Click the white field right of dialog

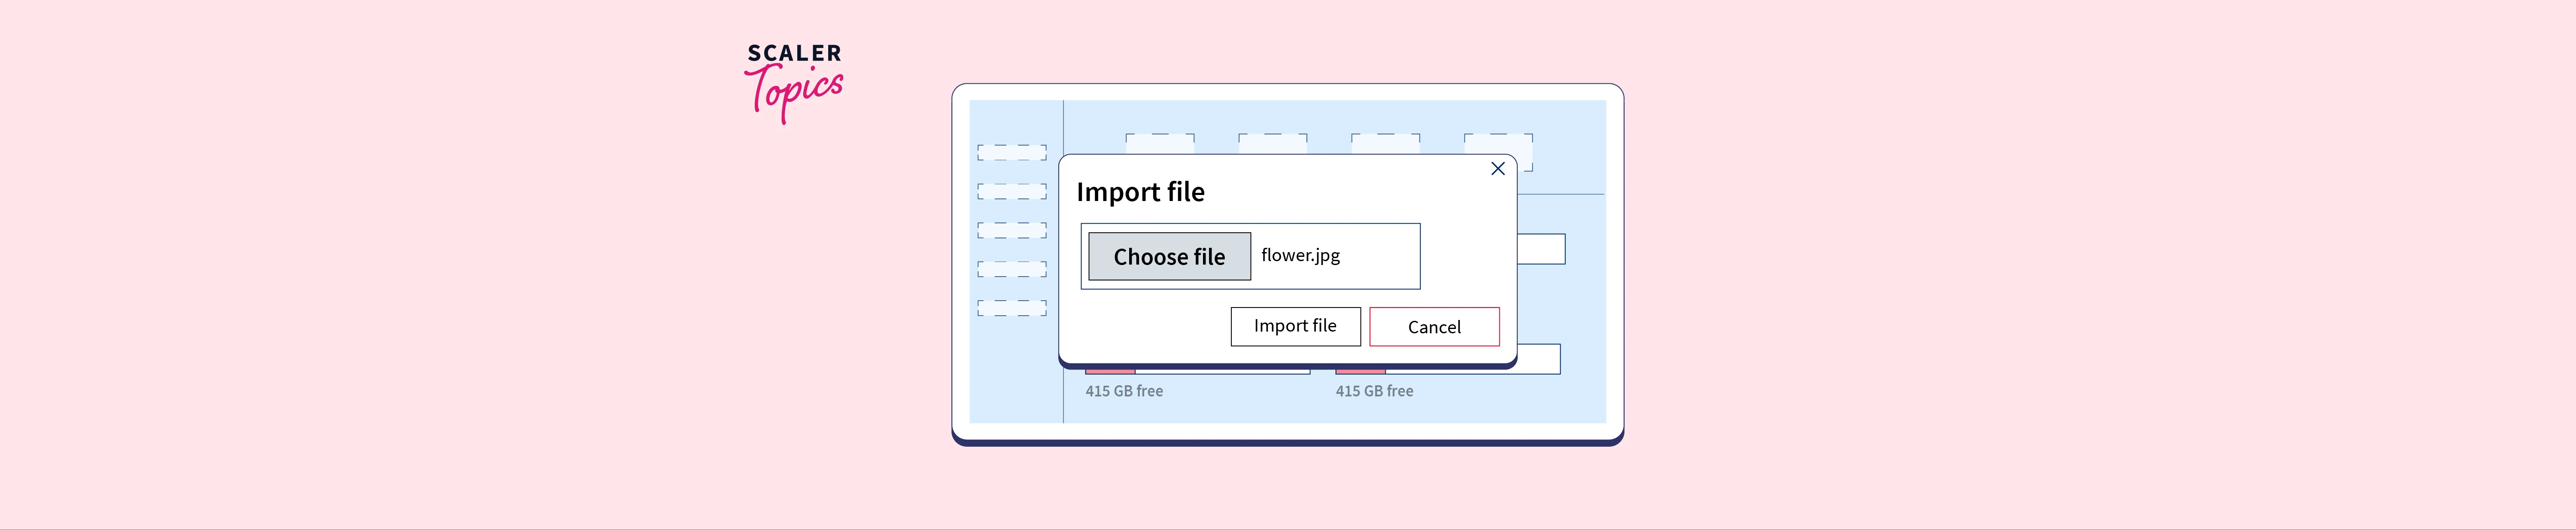[1541, 249]
